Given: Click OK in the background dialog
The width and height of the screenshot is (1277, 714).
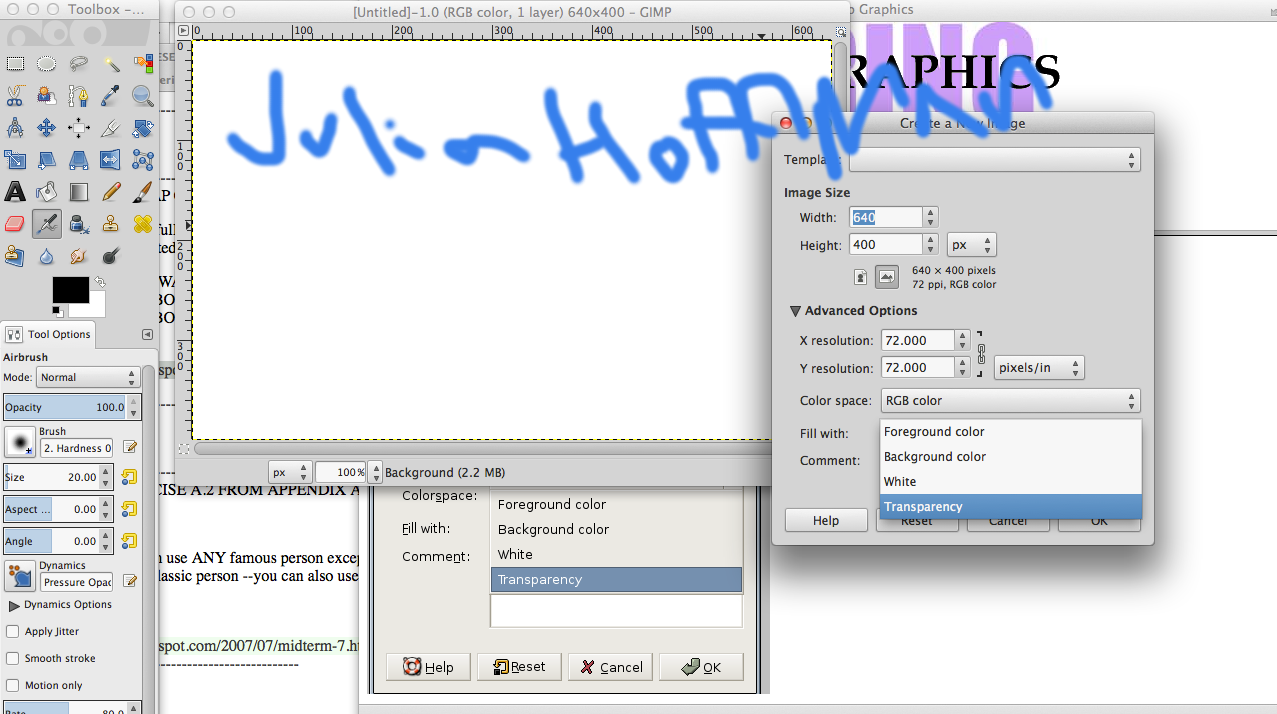Looking at the screenshot, I should point(700,667).
